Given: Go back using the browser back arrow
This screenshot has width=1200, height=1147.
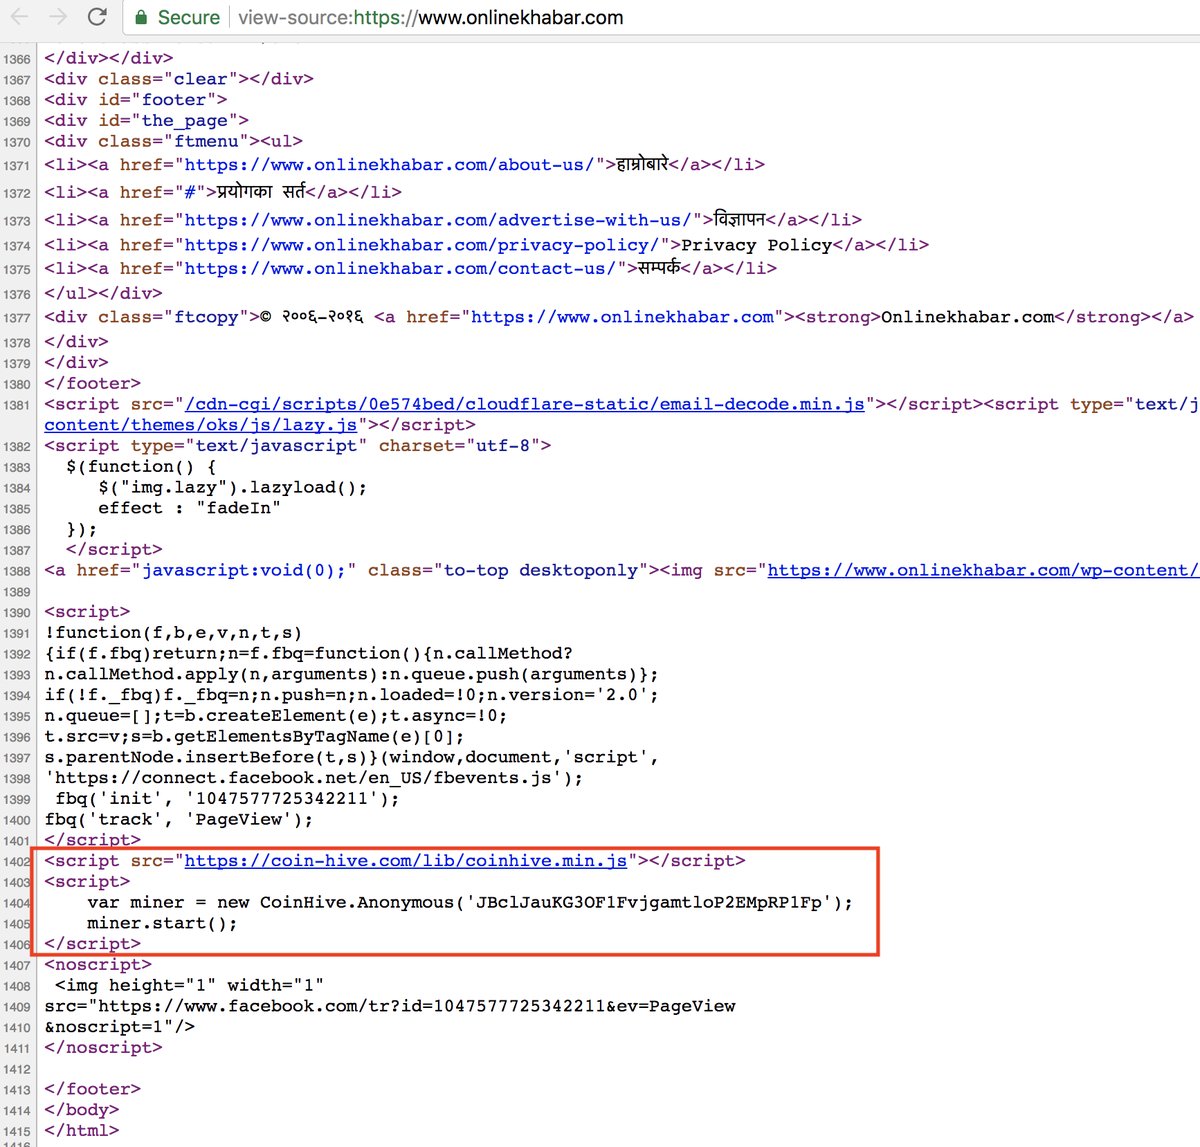Looking at the screenshot, I should 19,17.
